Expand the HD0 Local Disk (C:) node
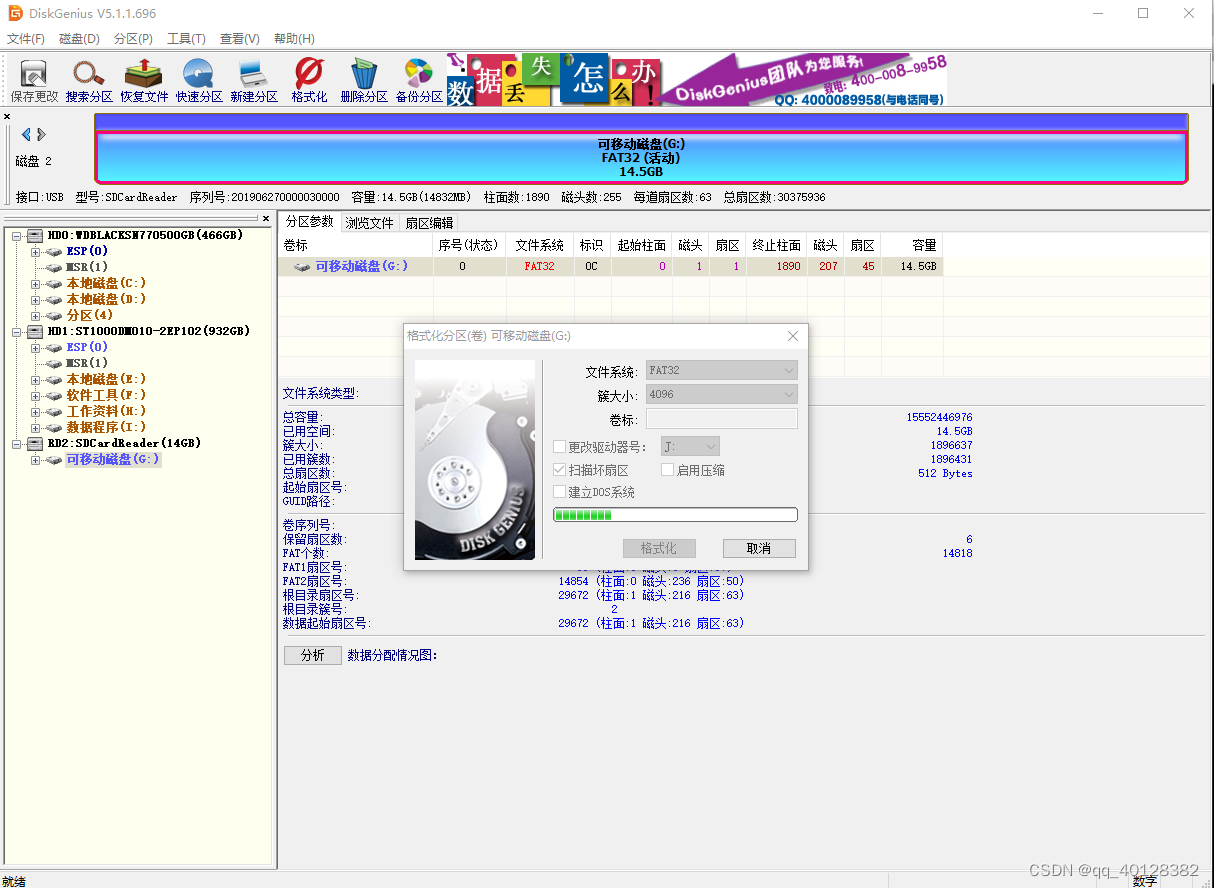This screenshot has height=888, width=1214. click(x=35, y=284)
